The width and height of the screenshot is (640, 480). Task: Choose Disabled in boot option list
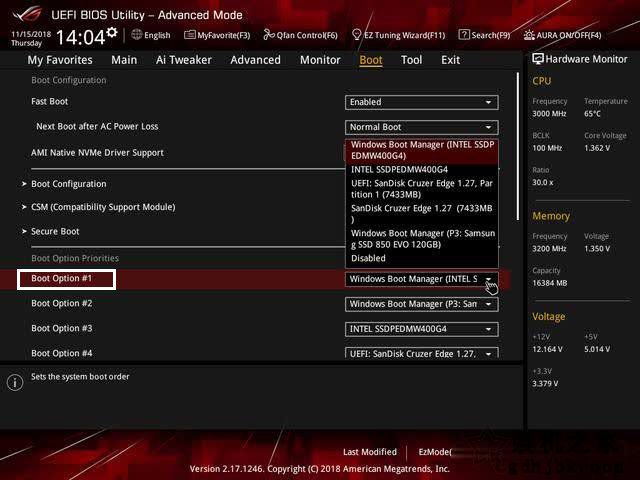click(x=422, y=258)
